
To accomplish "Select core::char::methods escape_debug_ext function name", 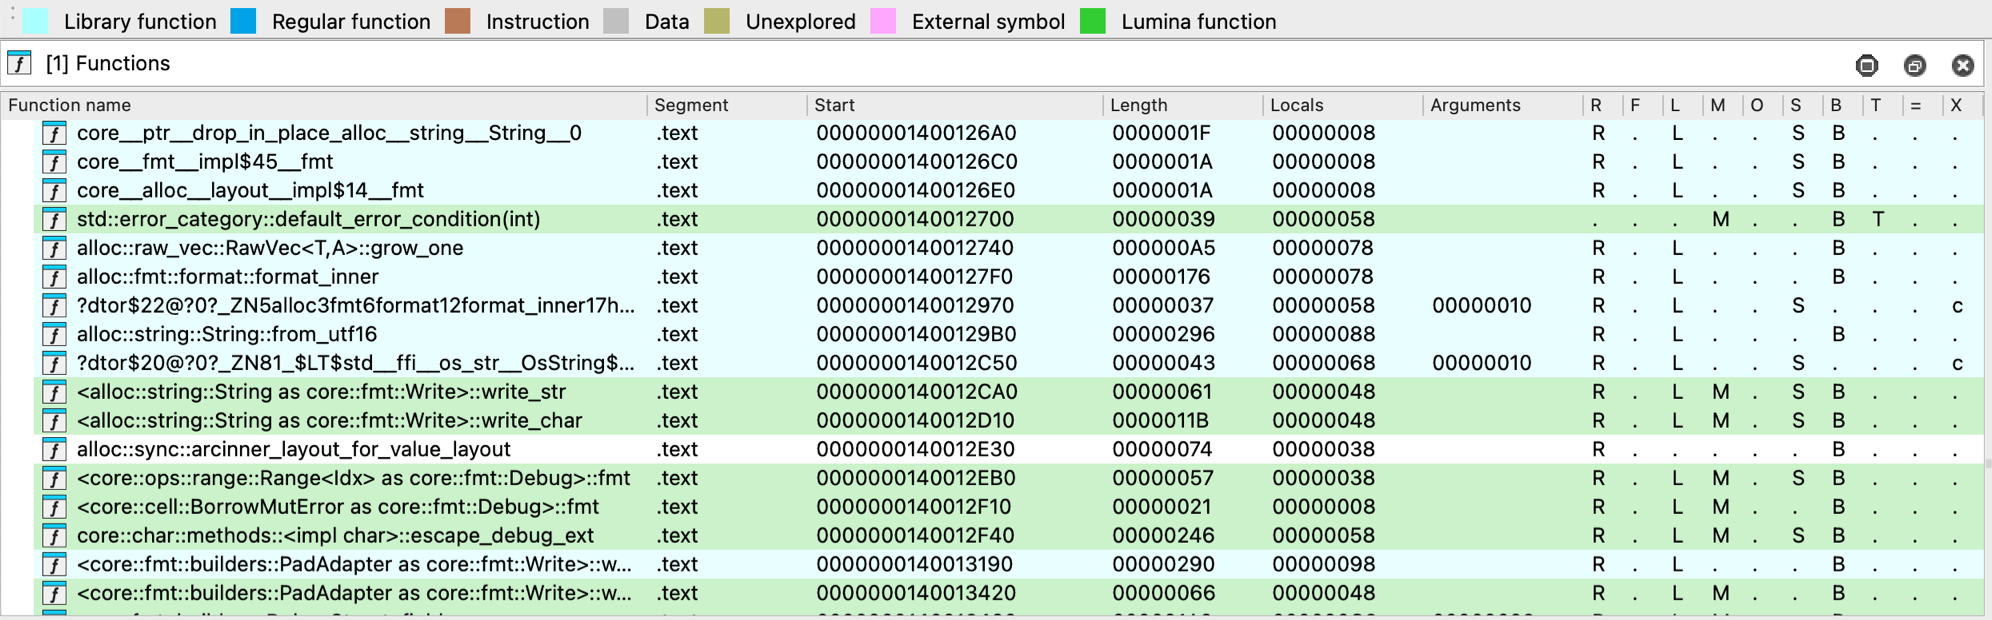I will tap(335, 536).
